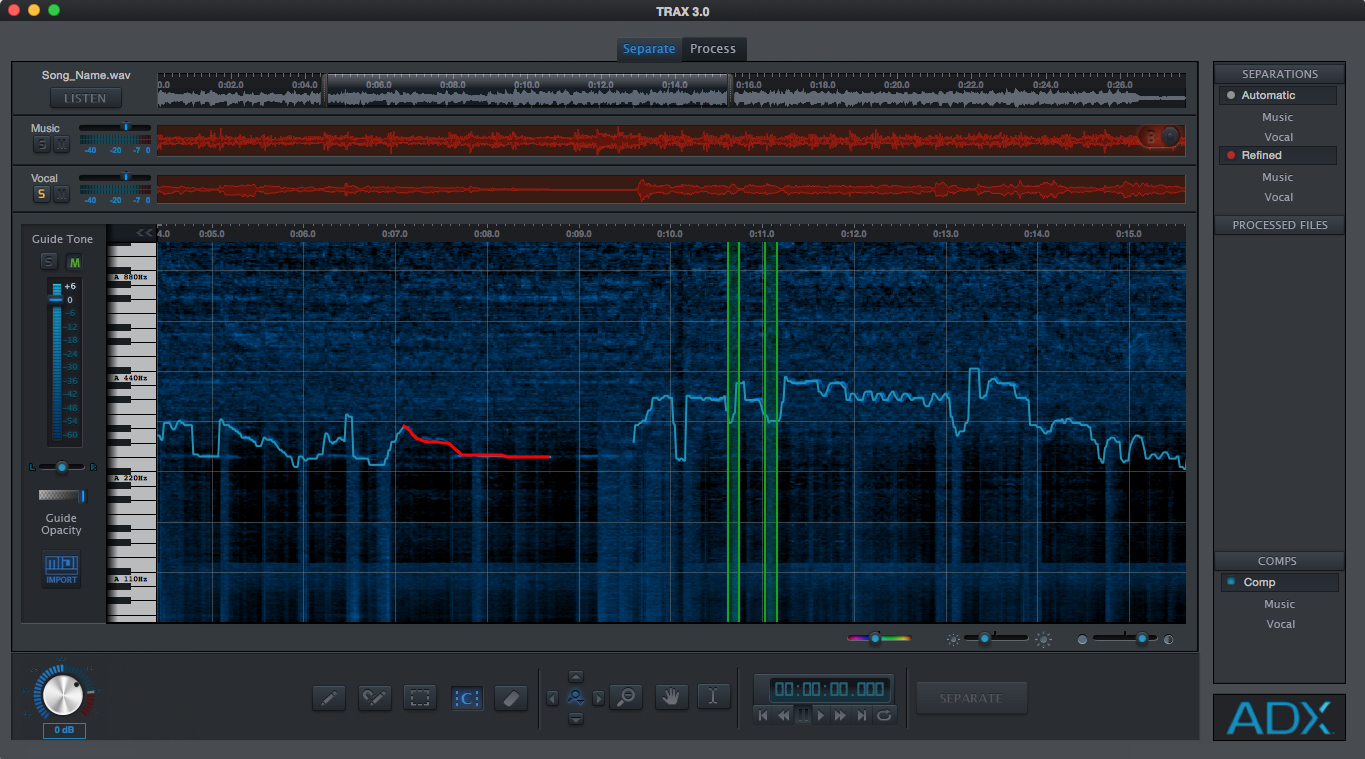Click the spectrogram color hue slider
The height and width of the screenshot is (759, 1365).
879,638
